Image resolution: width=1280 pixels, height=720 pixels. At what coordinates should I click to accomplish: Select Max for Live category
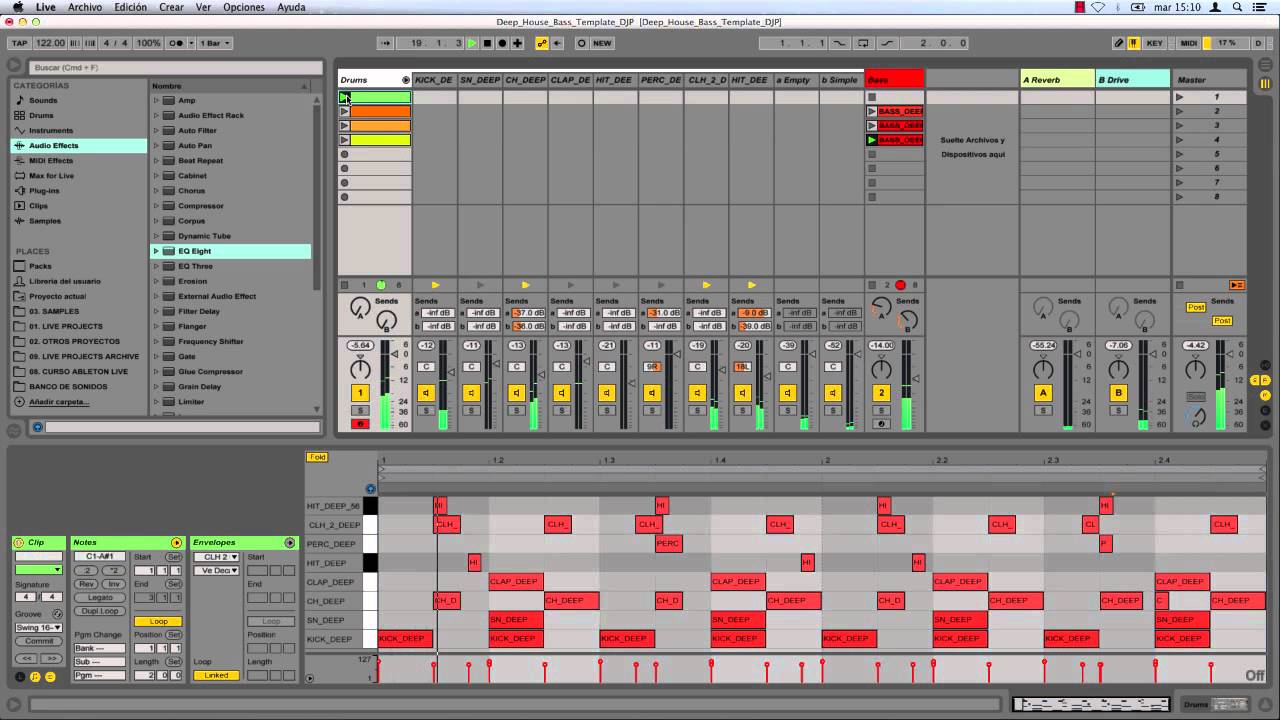point(51,175)
